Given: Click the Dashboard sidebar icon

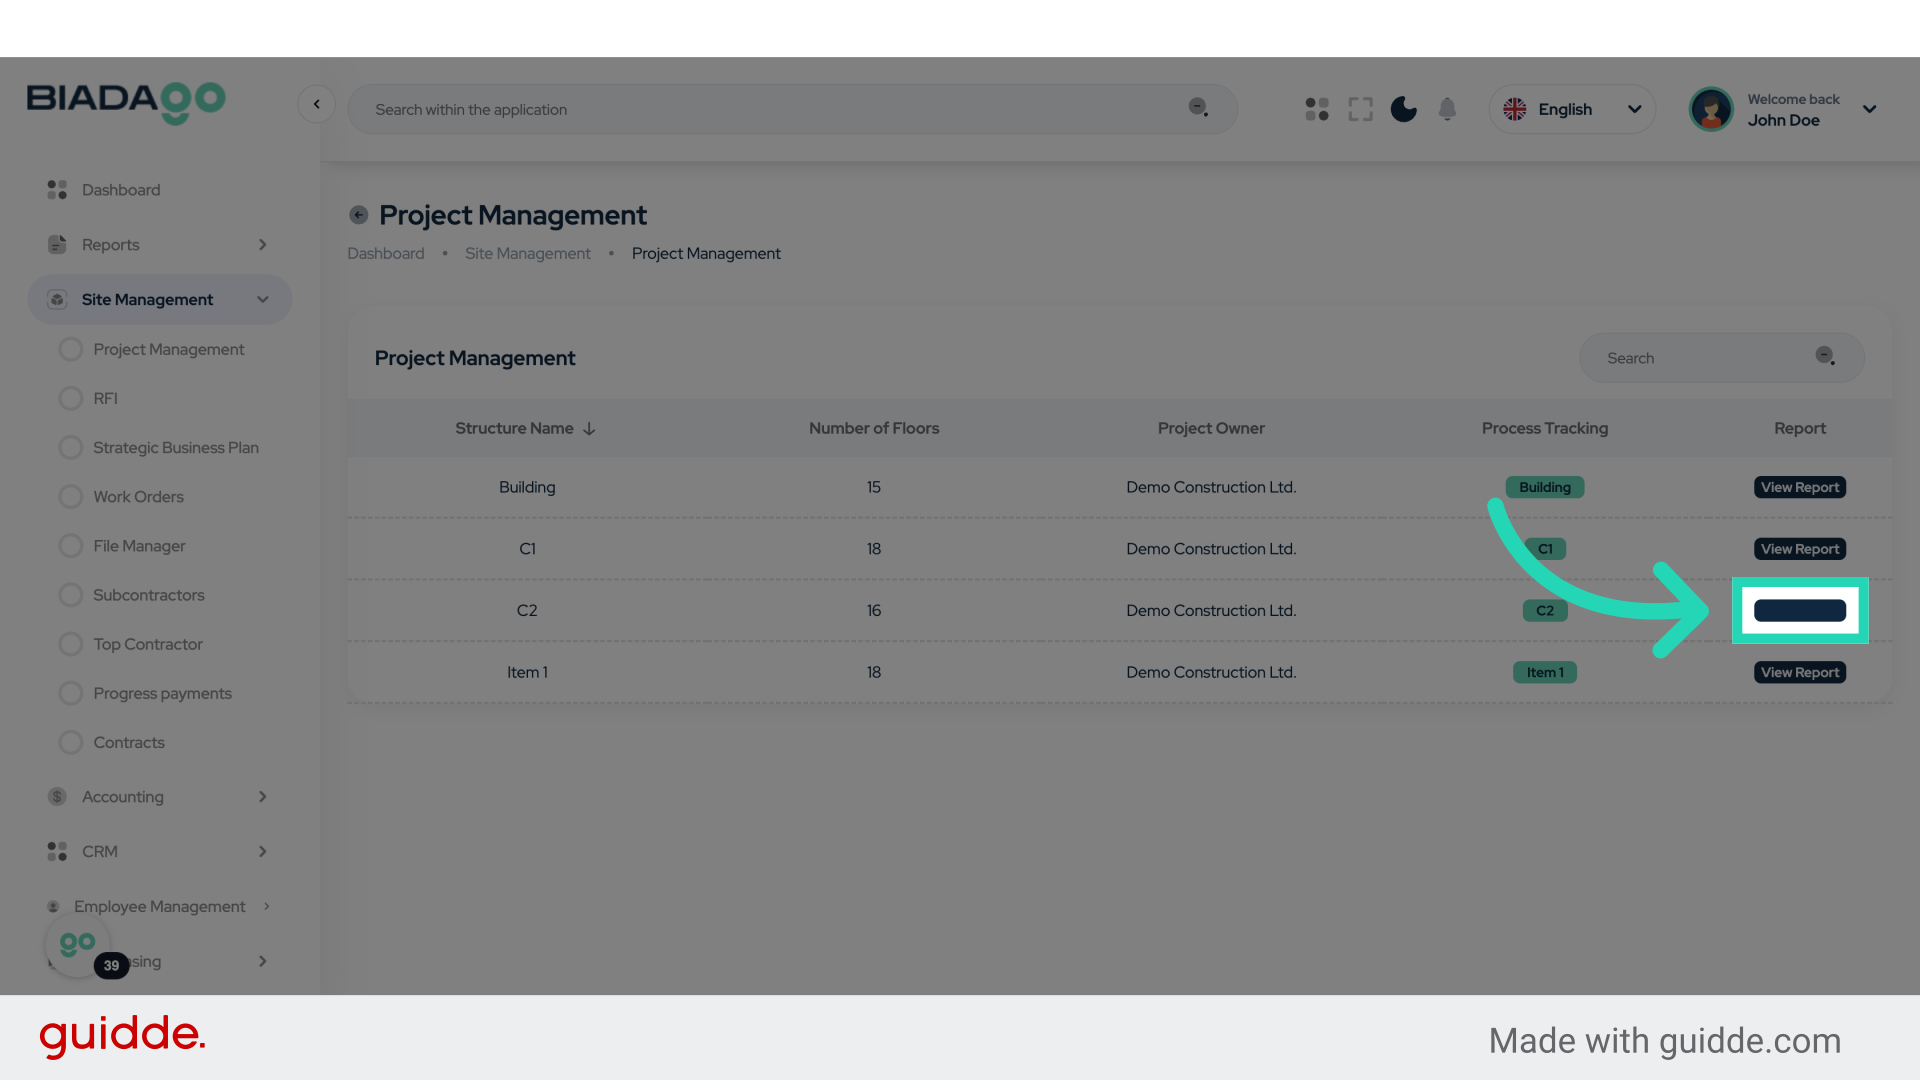Looking at the screenshot, I should click(57, 190).
